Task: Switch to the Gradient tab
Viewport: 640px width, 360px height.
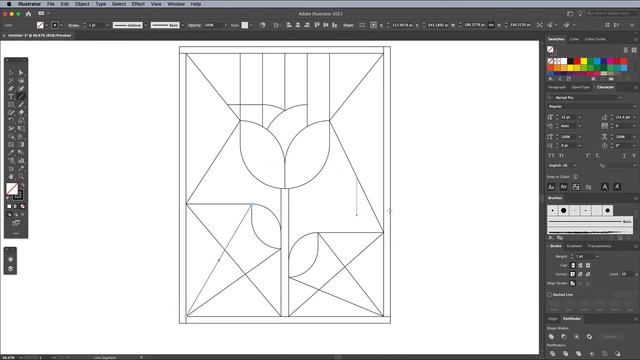Action: (x=574, y=246)
